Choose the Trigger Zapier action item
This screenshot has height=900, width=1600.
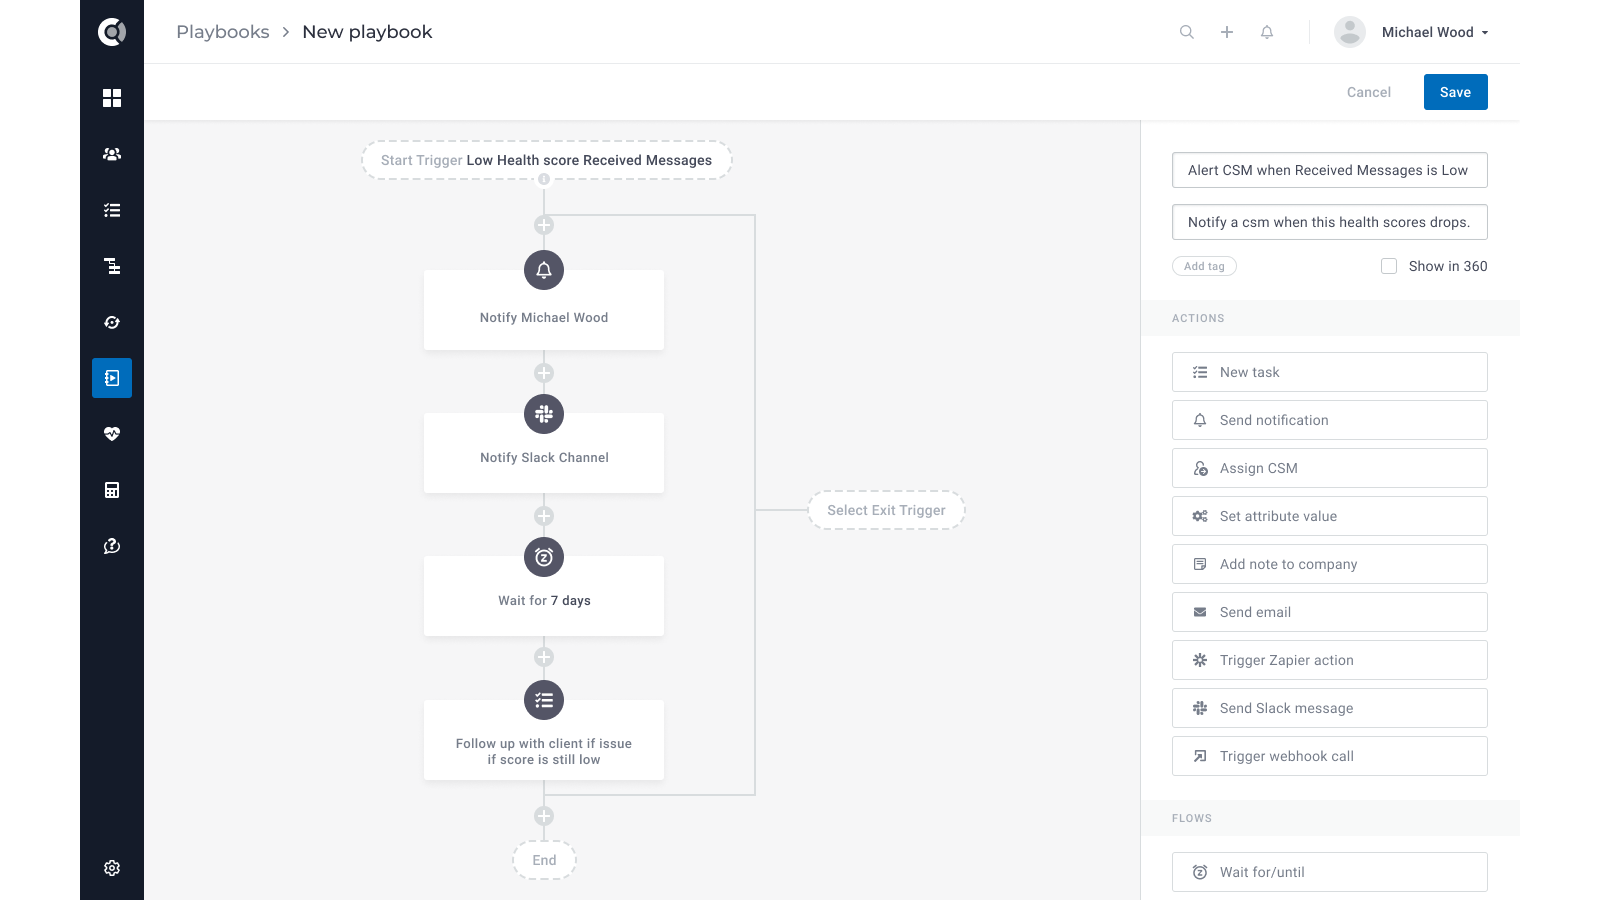1329,660
